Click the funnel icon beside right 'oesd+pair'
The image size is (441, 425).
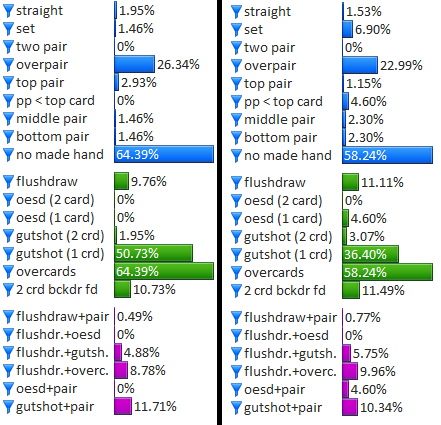click(x=236, y=390)
